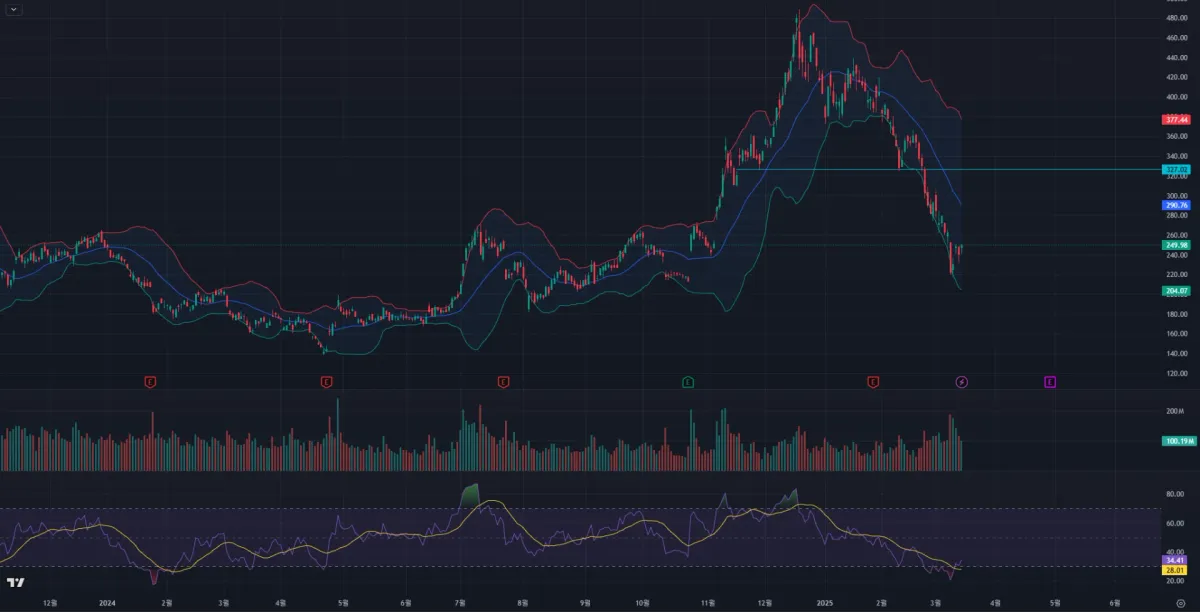Select the red 377.44 upper band label
Viewport: 1200px width, 612px height.
click(x=1176, y=119)
